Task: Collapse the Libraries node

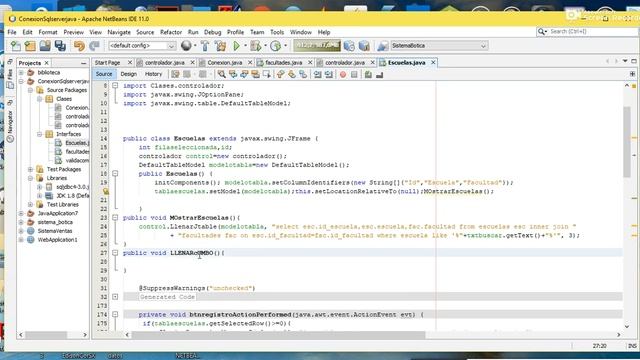Action: click(31, 178)
